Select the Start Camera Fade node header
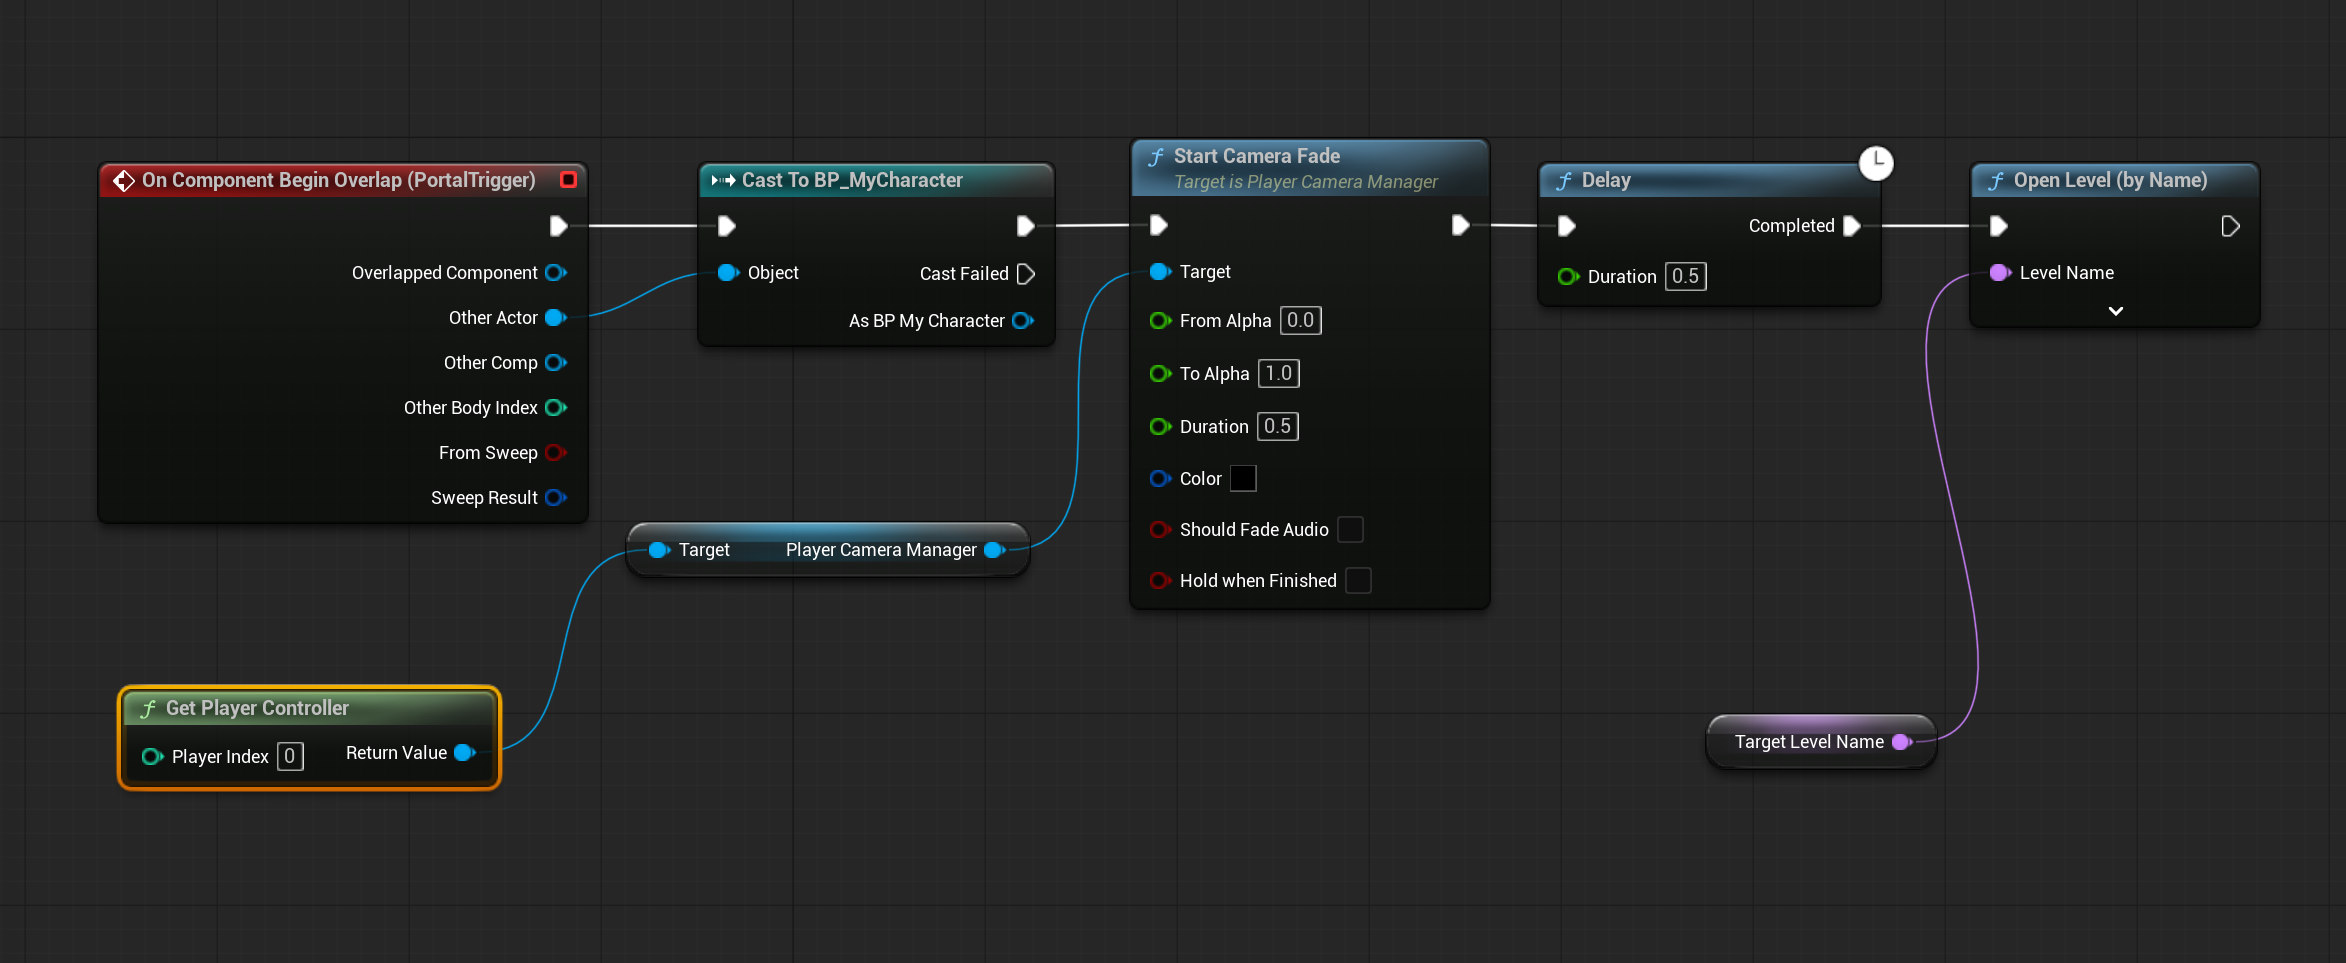2346x963 pixels. click(x=1310, y=167)
